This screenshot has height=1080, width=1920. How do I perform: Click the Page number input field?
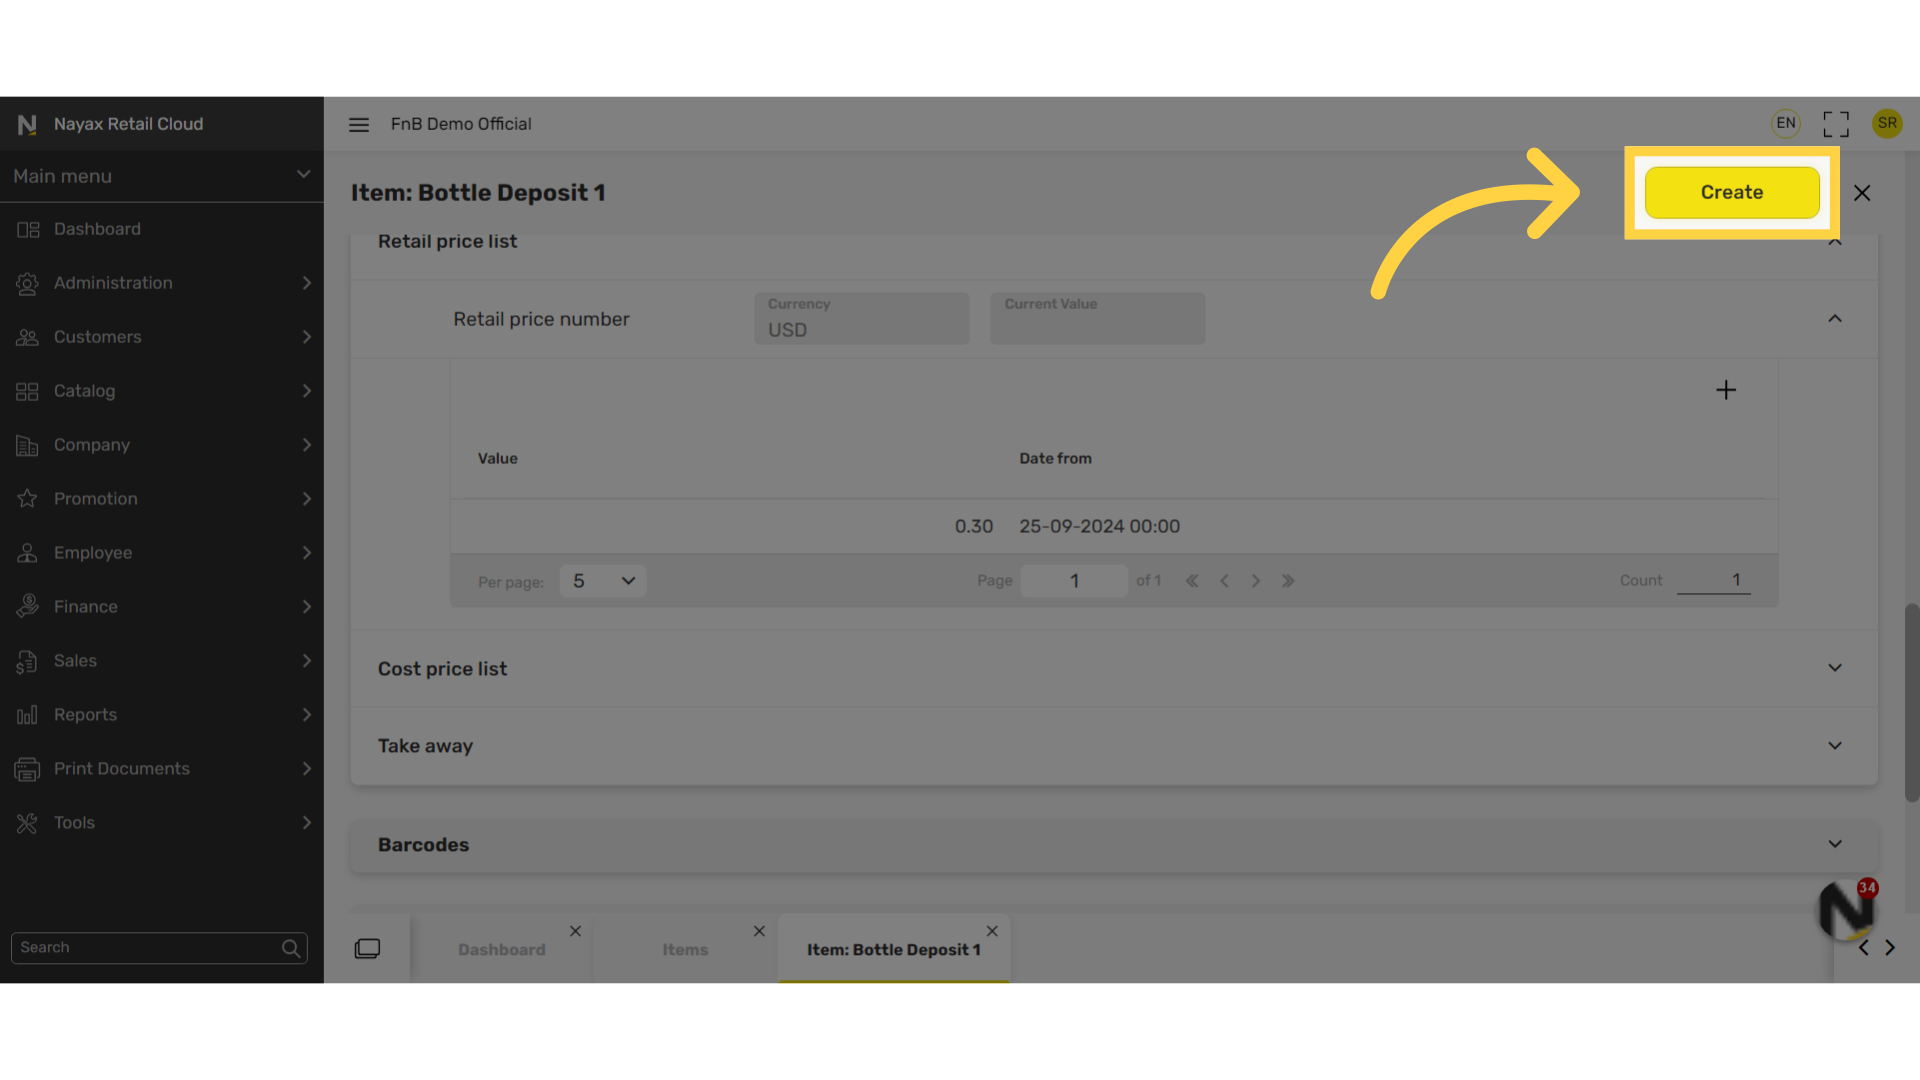tap(1074, 581)
